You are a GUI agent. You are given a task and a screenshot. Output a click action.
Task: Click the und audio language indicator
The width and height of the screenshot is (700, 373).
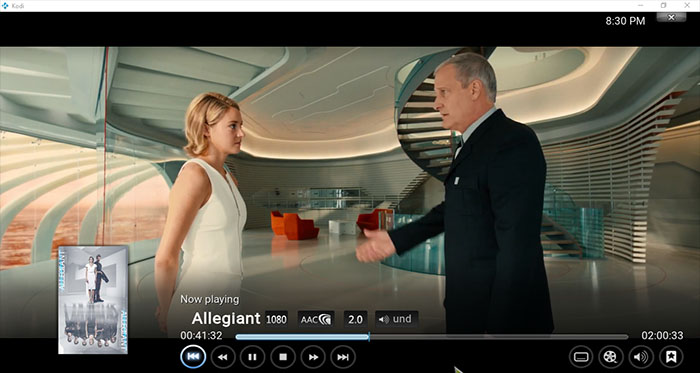[x=396, y=319]
